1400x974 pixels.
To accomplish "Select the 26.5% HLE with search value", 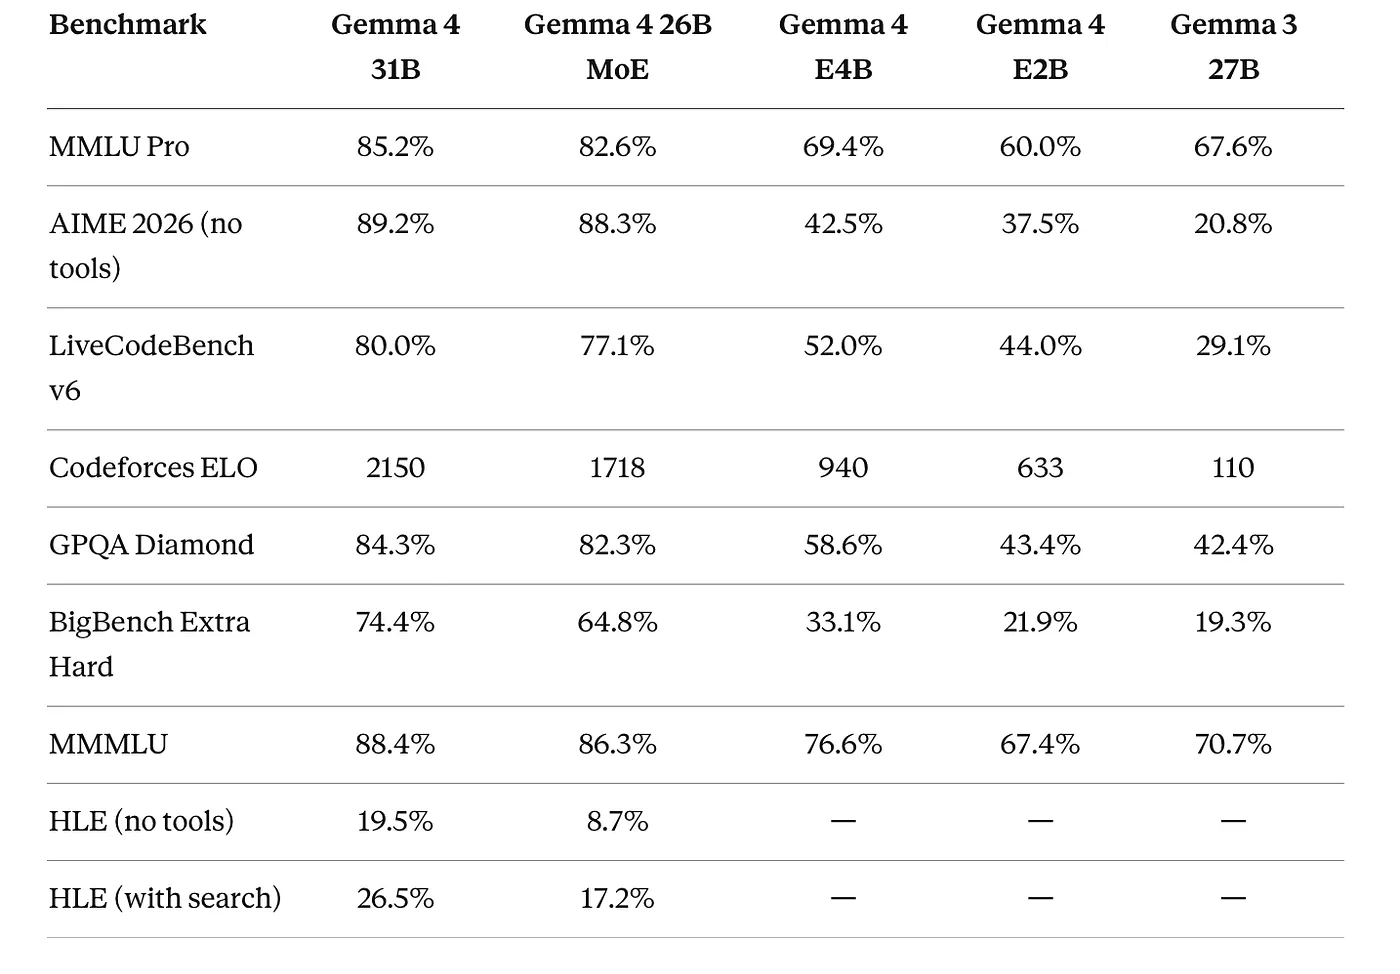I will point(395,898).
